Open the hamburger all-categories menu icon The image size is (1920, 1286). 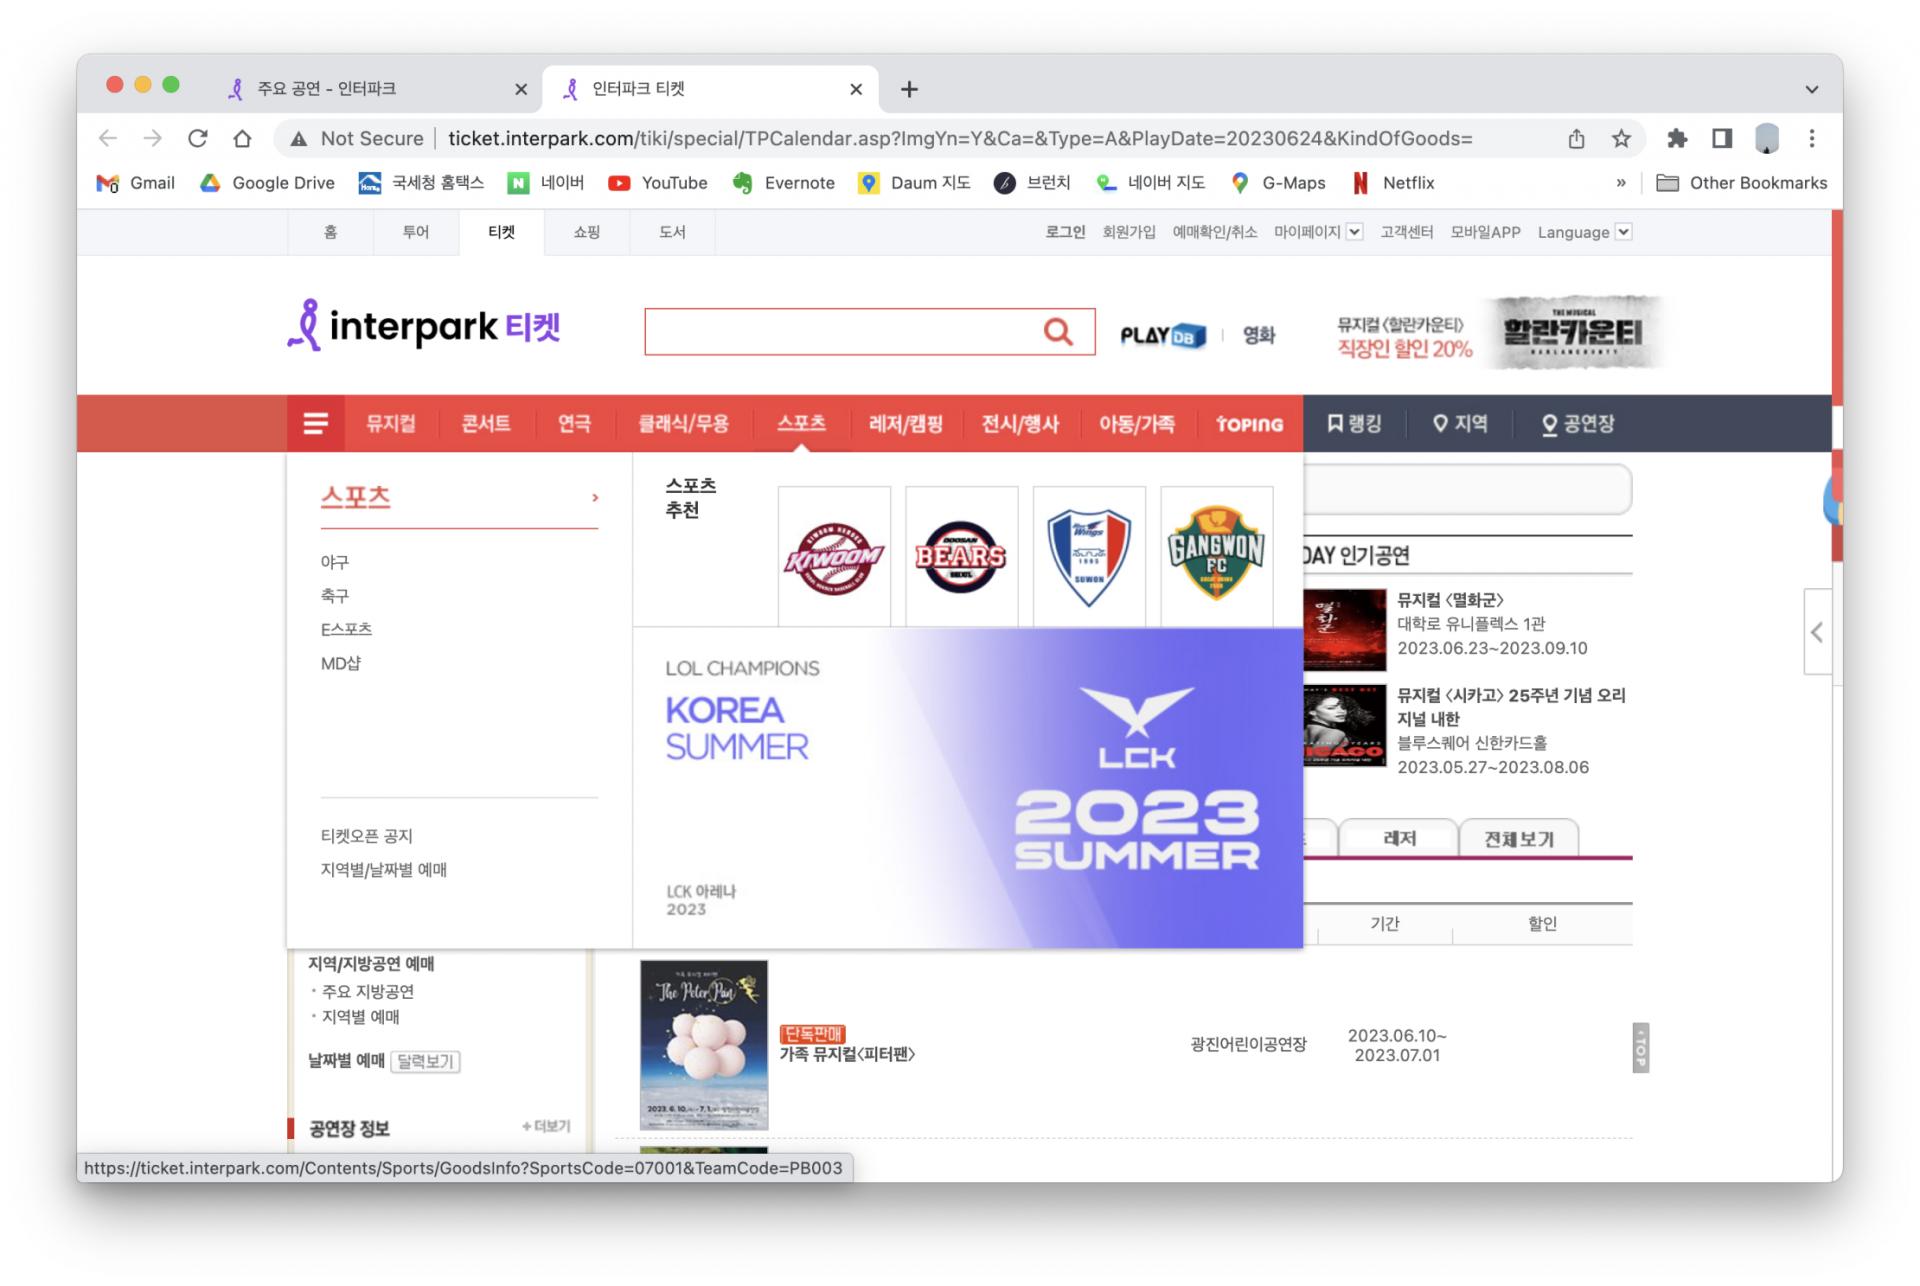tap(315, 424)
